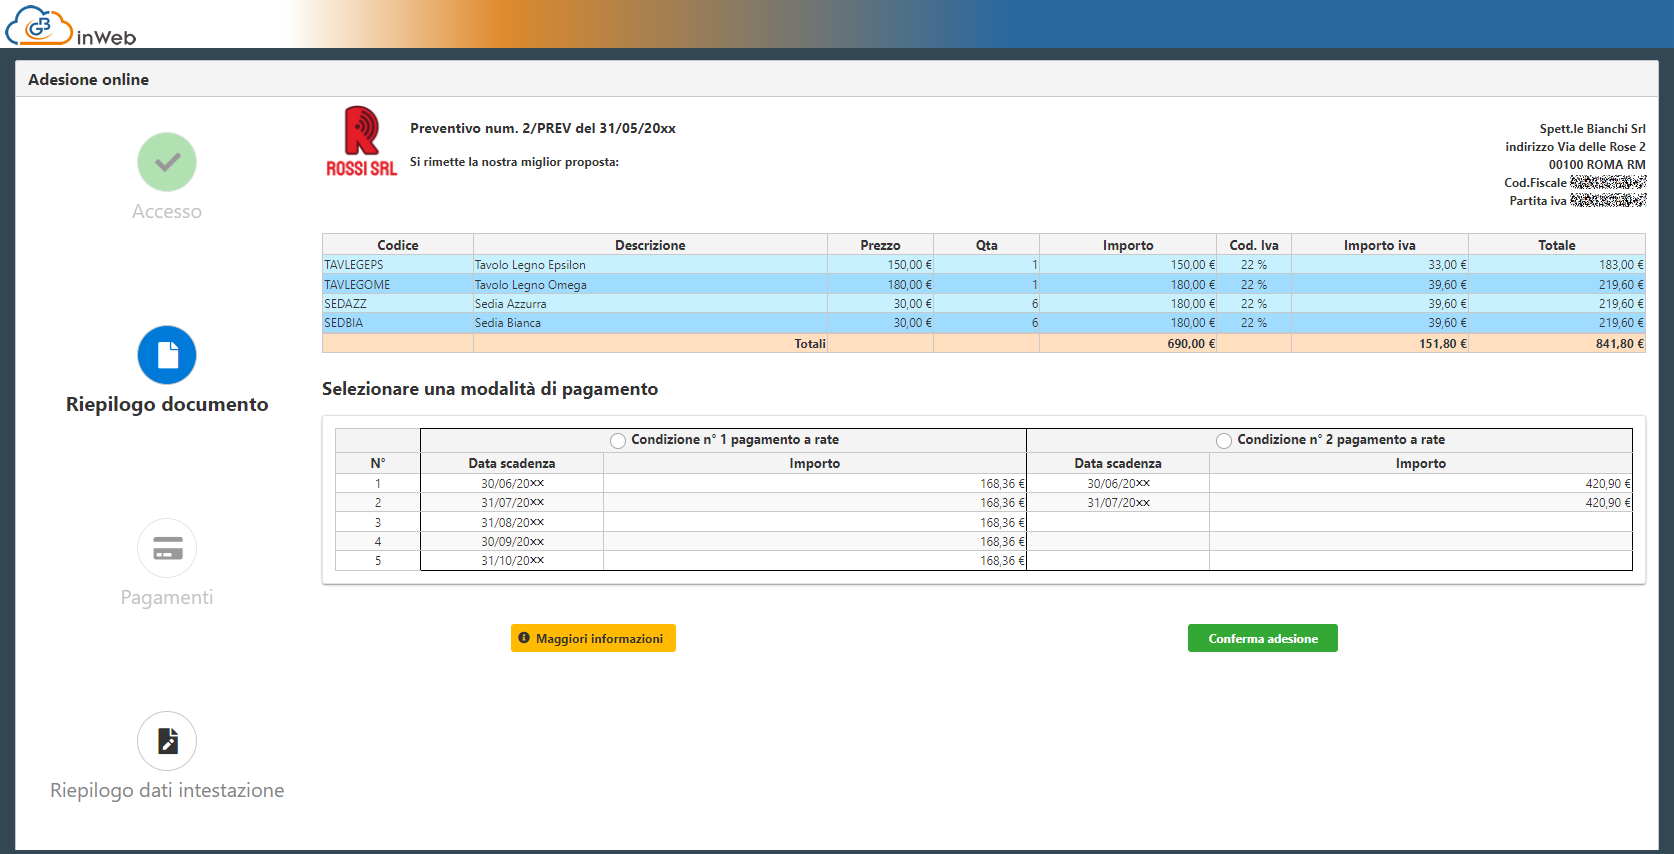Click the Adesione online panel title
This screenshot has height=854, width=1674.
pos(88,79)
